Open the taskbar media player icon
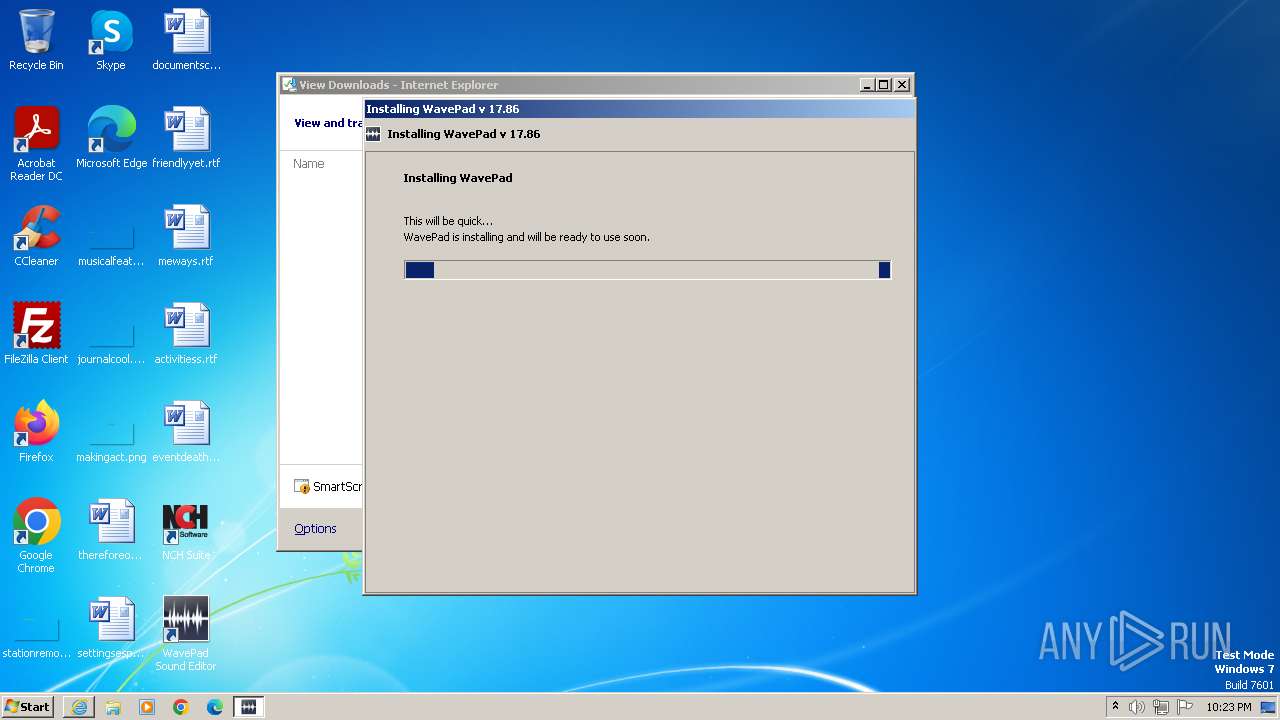Viewport: 1280px width, 720px height. click(x=147, y=707)
